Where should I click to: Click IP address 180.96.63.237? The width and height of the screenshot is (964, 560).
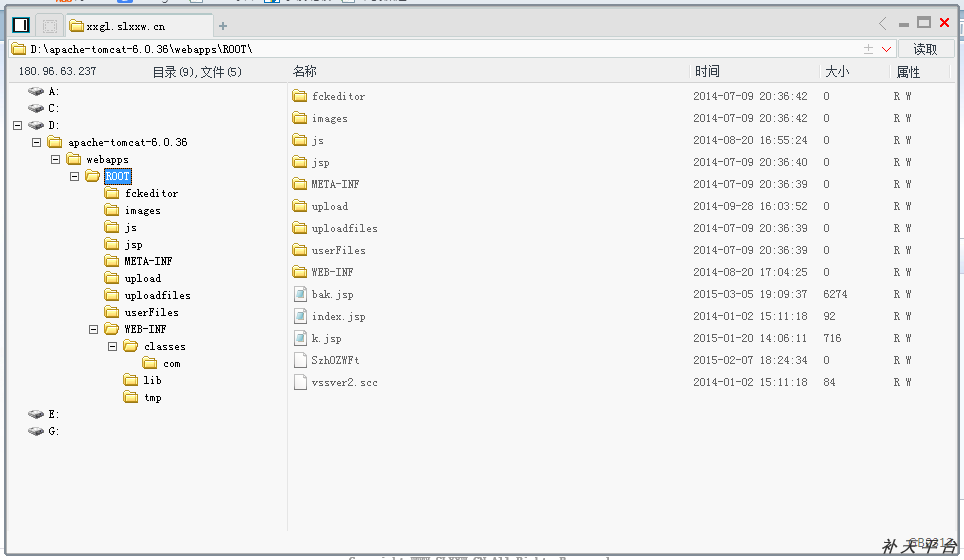[x=57, y=71]
